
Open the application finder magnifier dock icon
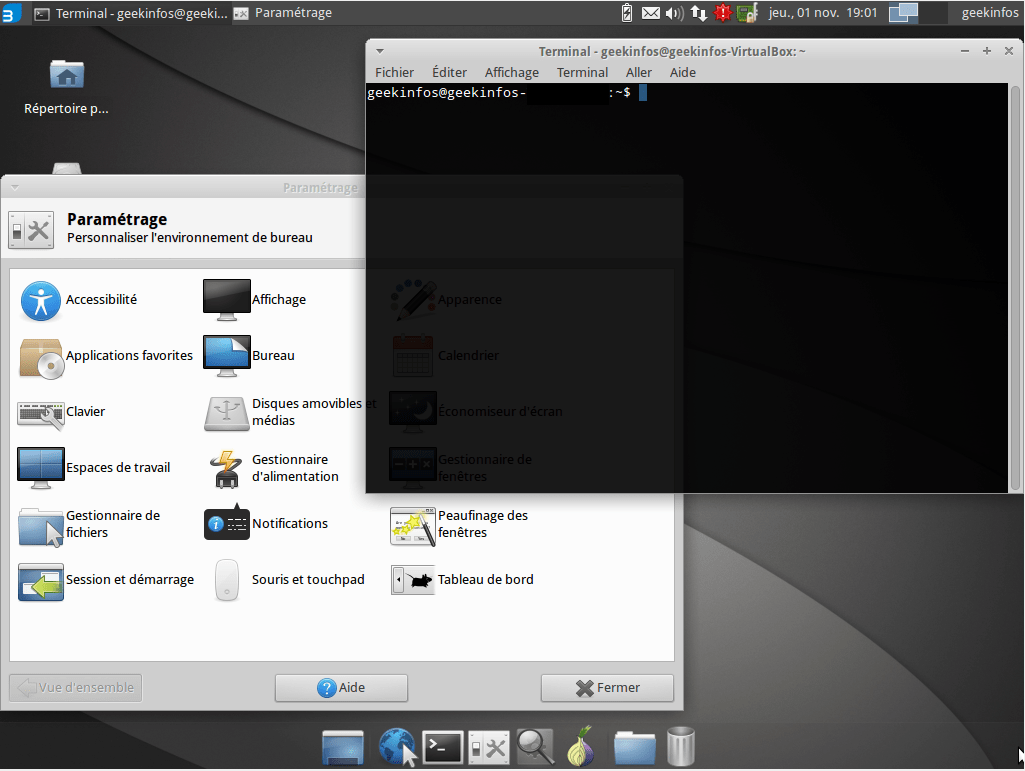(535, 747)
